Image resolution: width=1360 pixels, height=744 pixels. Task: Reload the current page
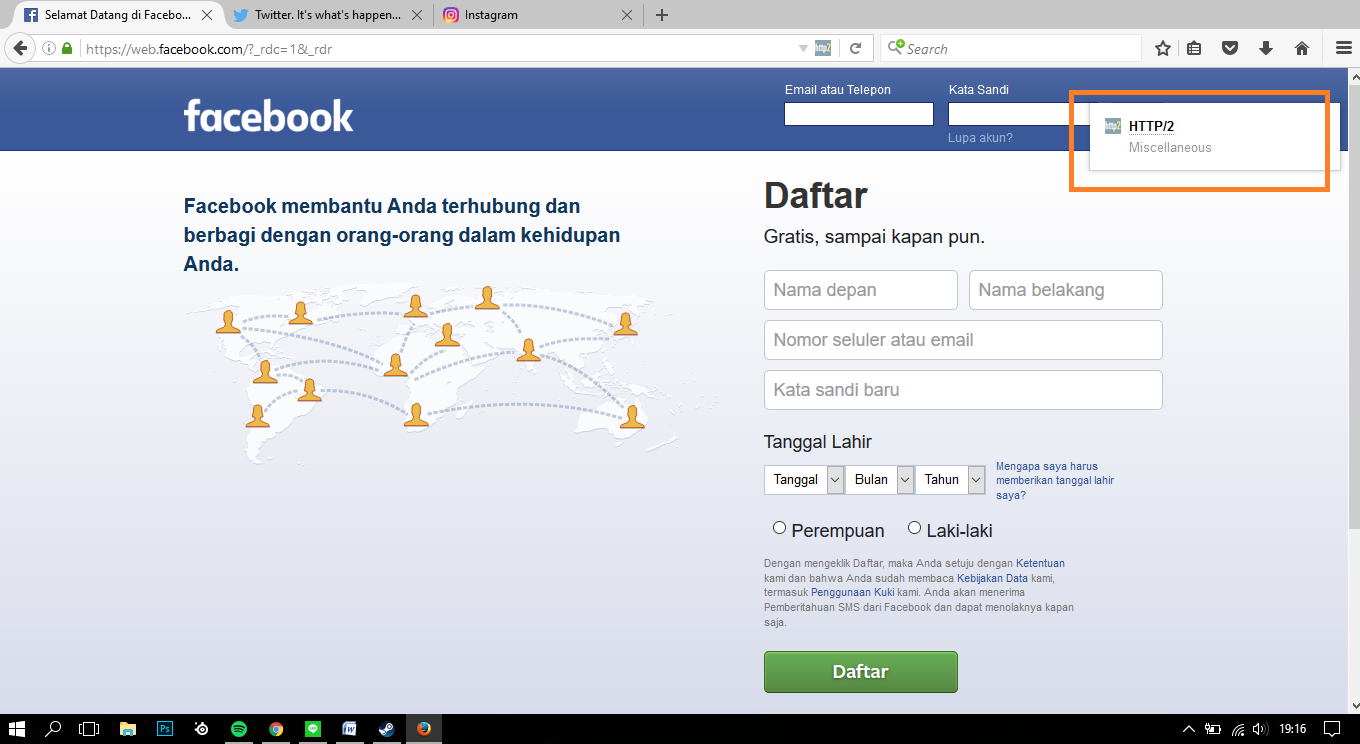855,48
